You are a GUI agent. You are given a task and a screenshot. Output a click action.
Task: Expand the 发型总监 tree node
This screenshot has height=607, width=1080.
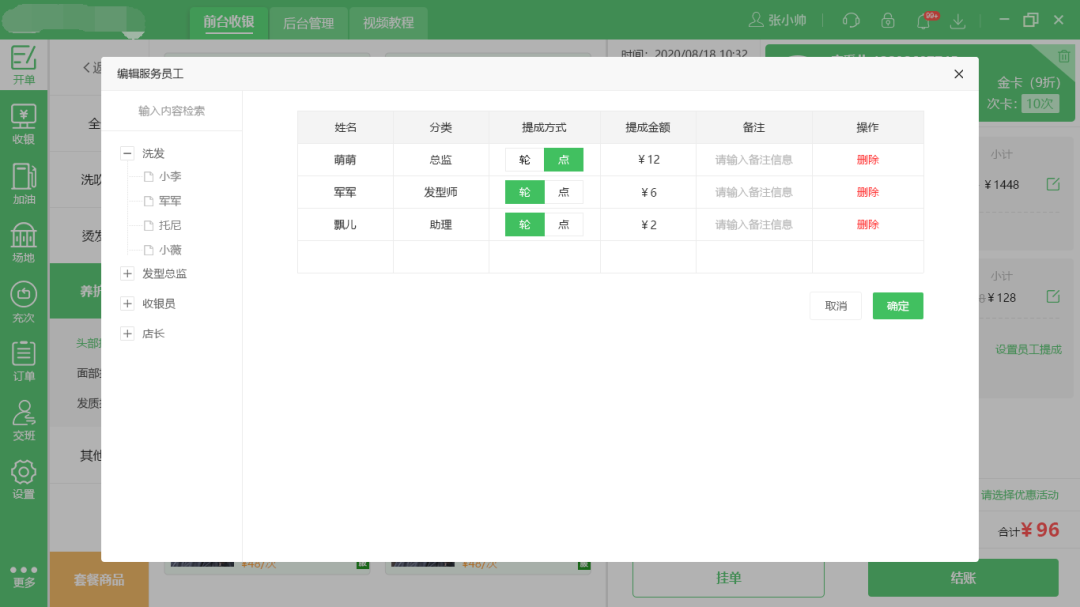click(127, 273)
